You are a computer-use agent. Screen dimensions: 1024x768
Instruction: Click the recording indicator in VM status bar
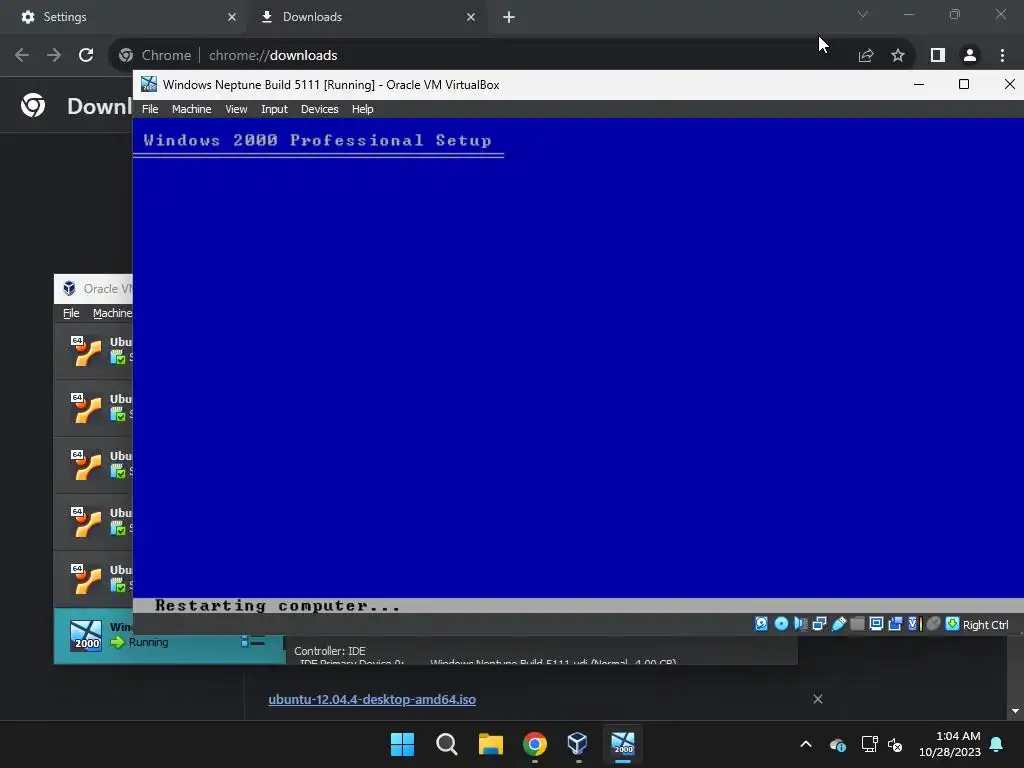click(895, 624)
